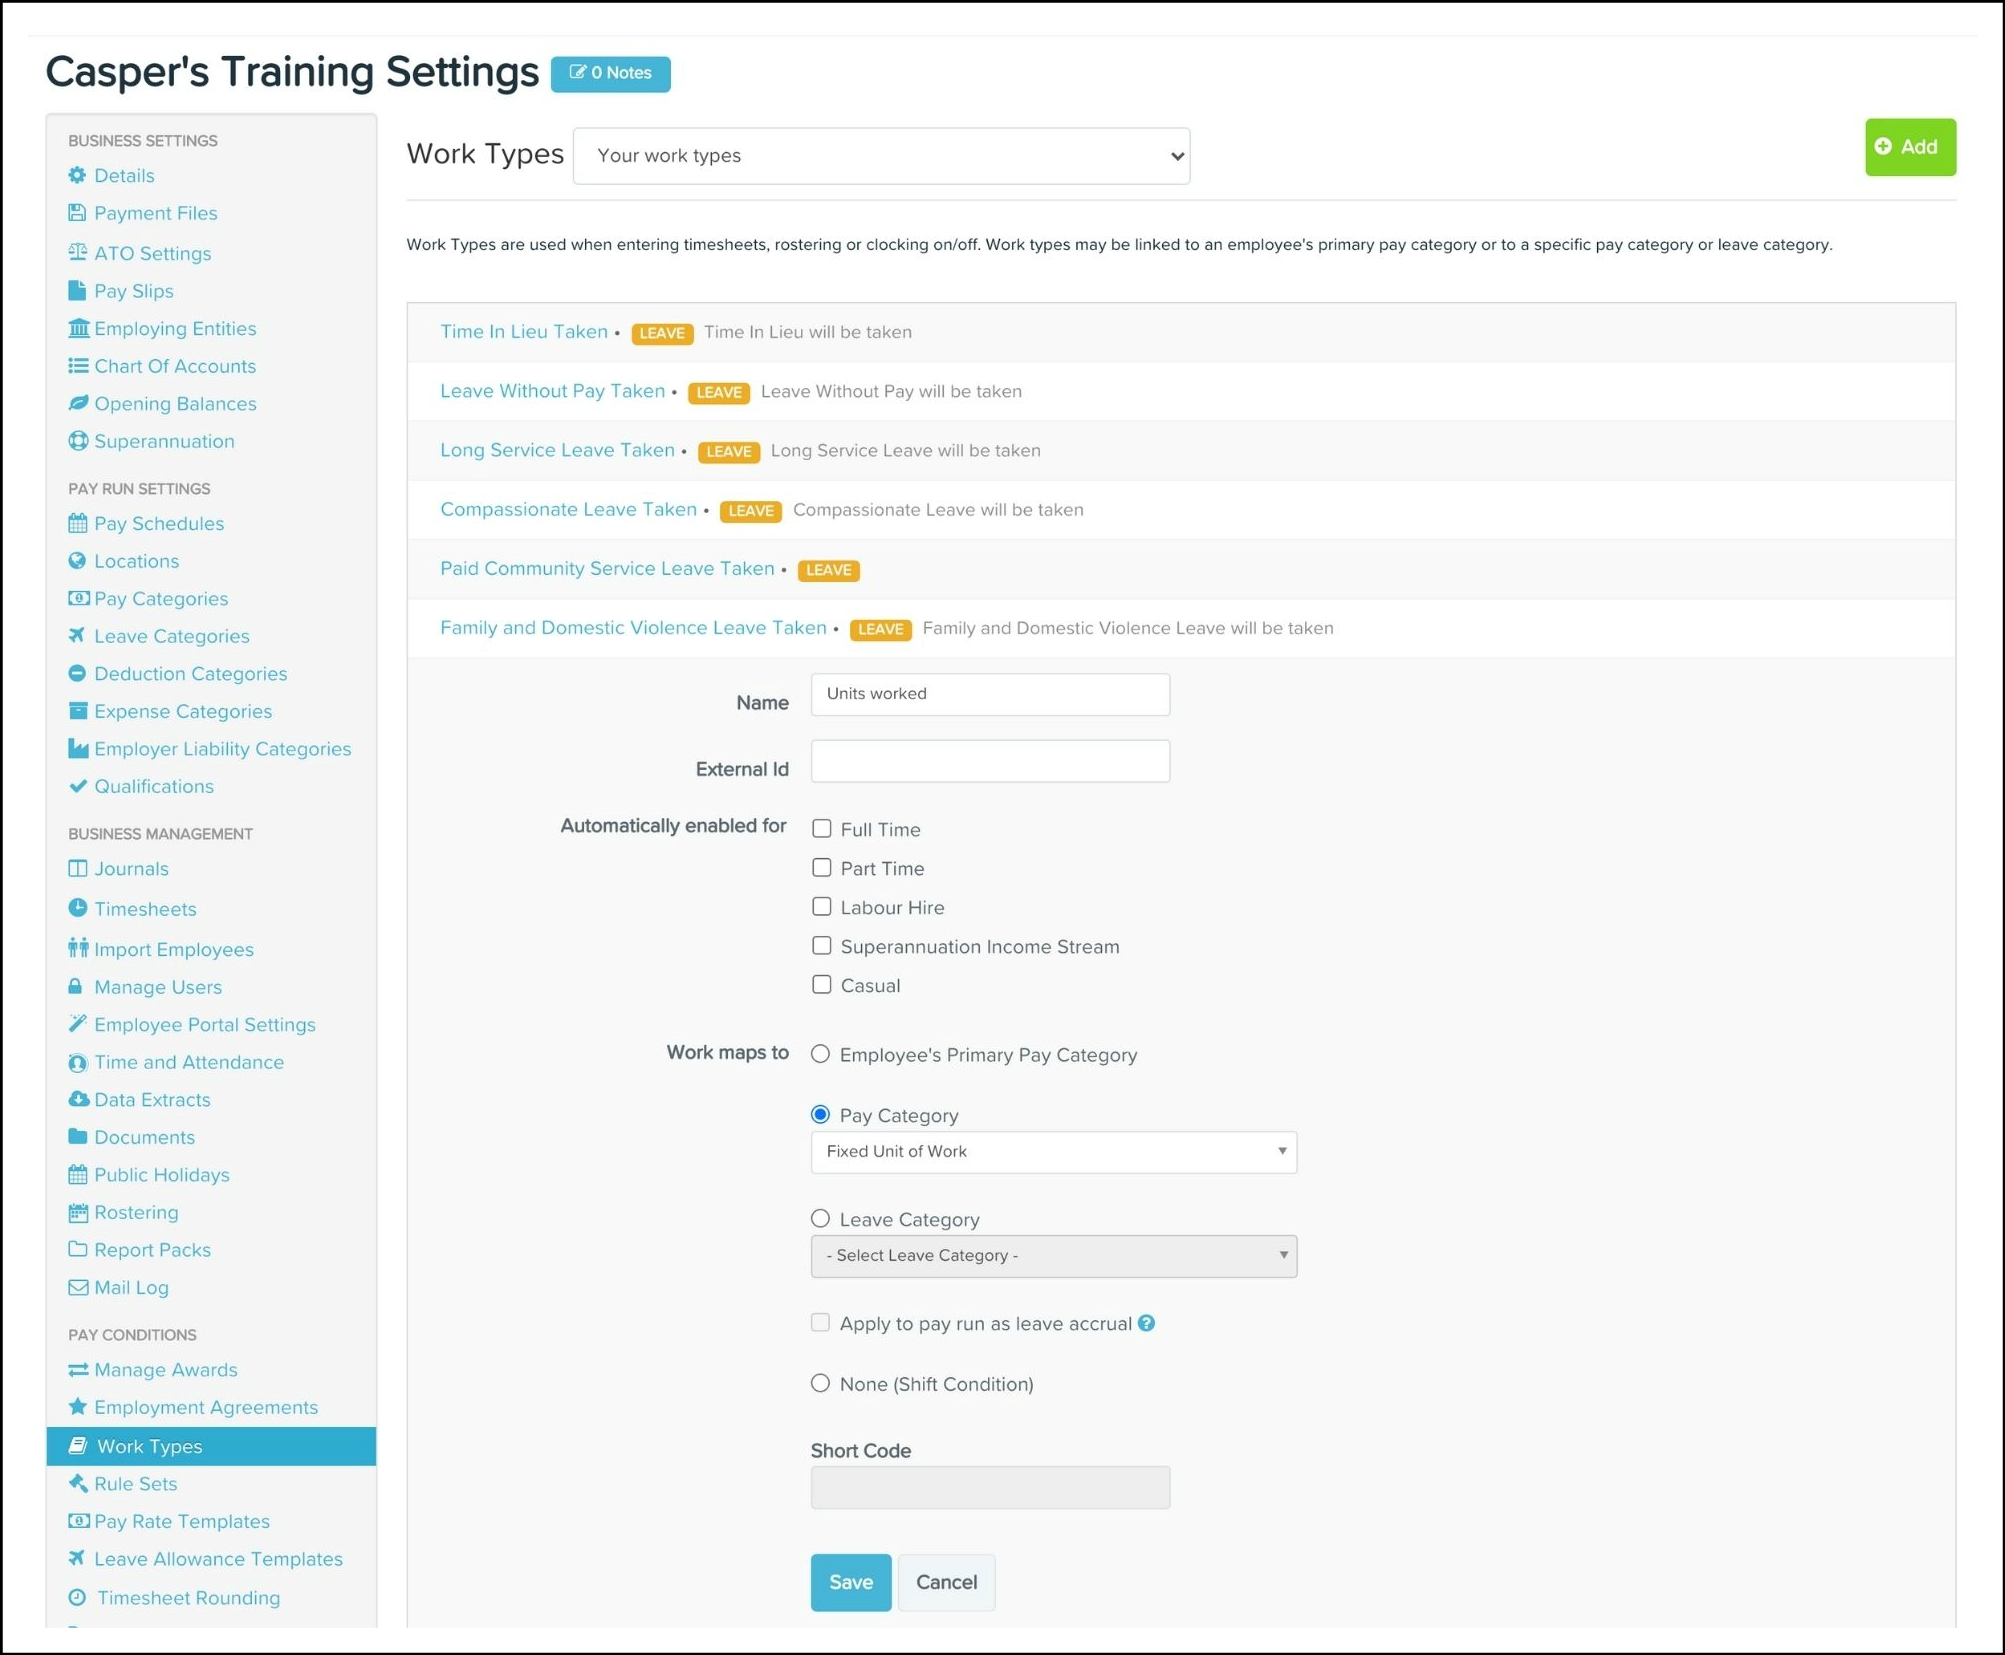Open the Select Leave Category dropdown
The image size is (2005, 1655).
[1053, 1256]
